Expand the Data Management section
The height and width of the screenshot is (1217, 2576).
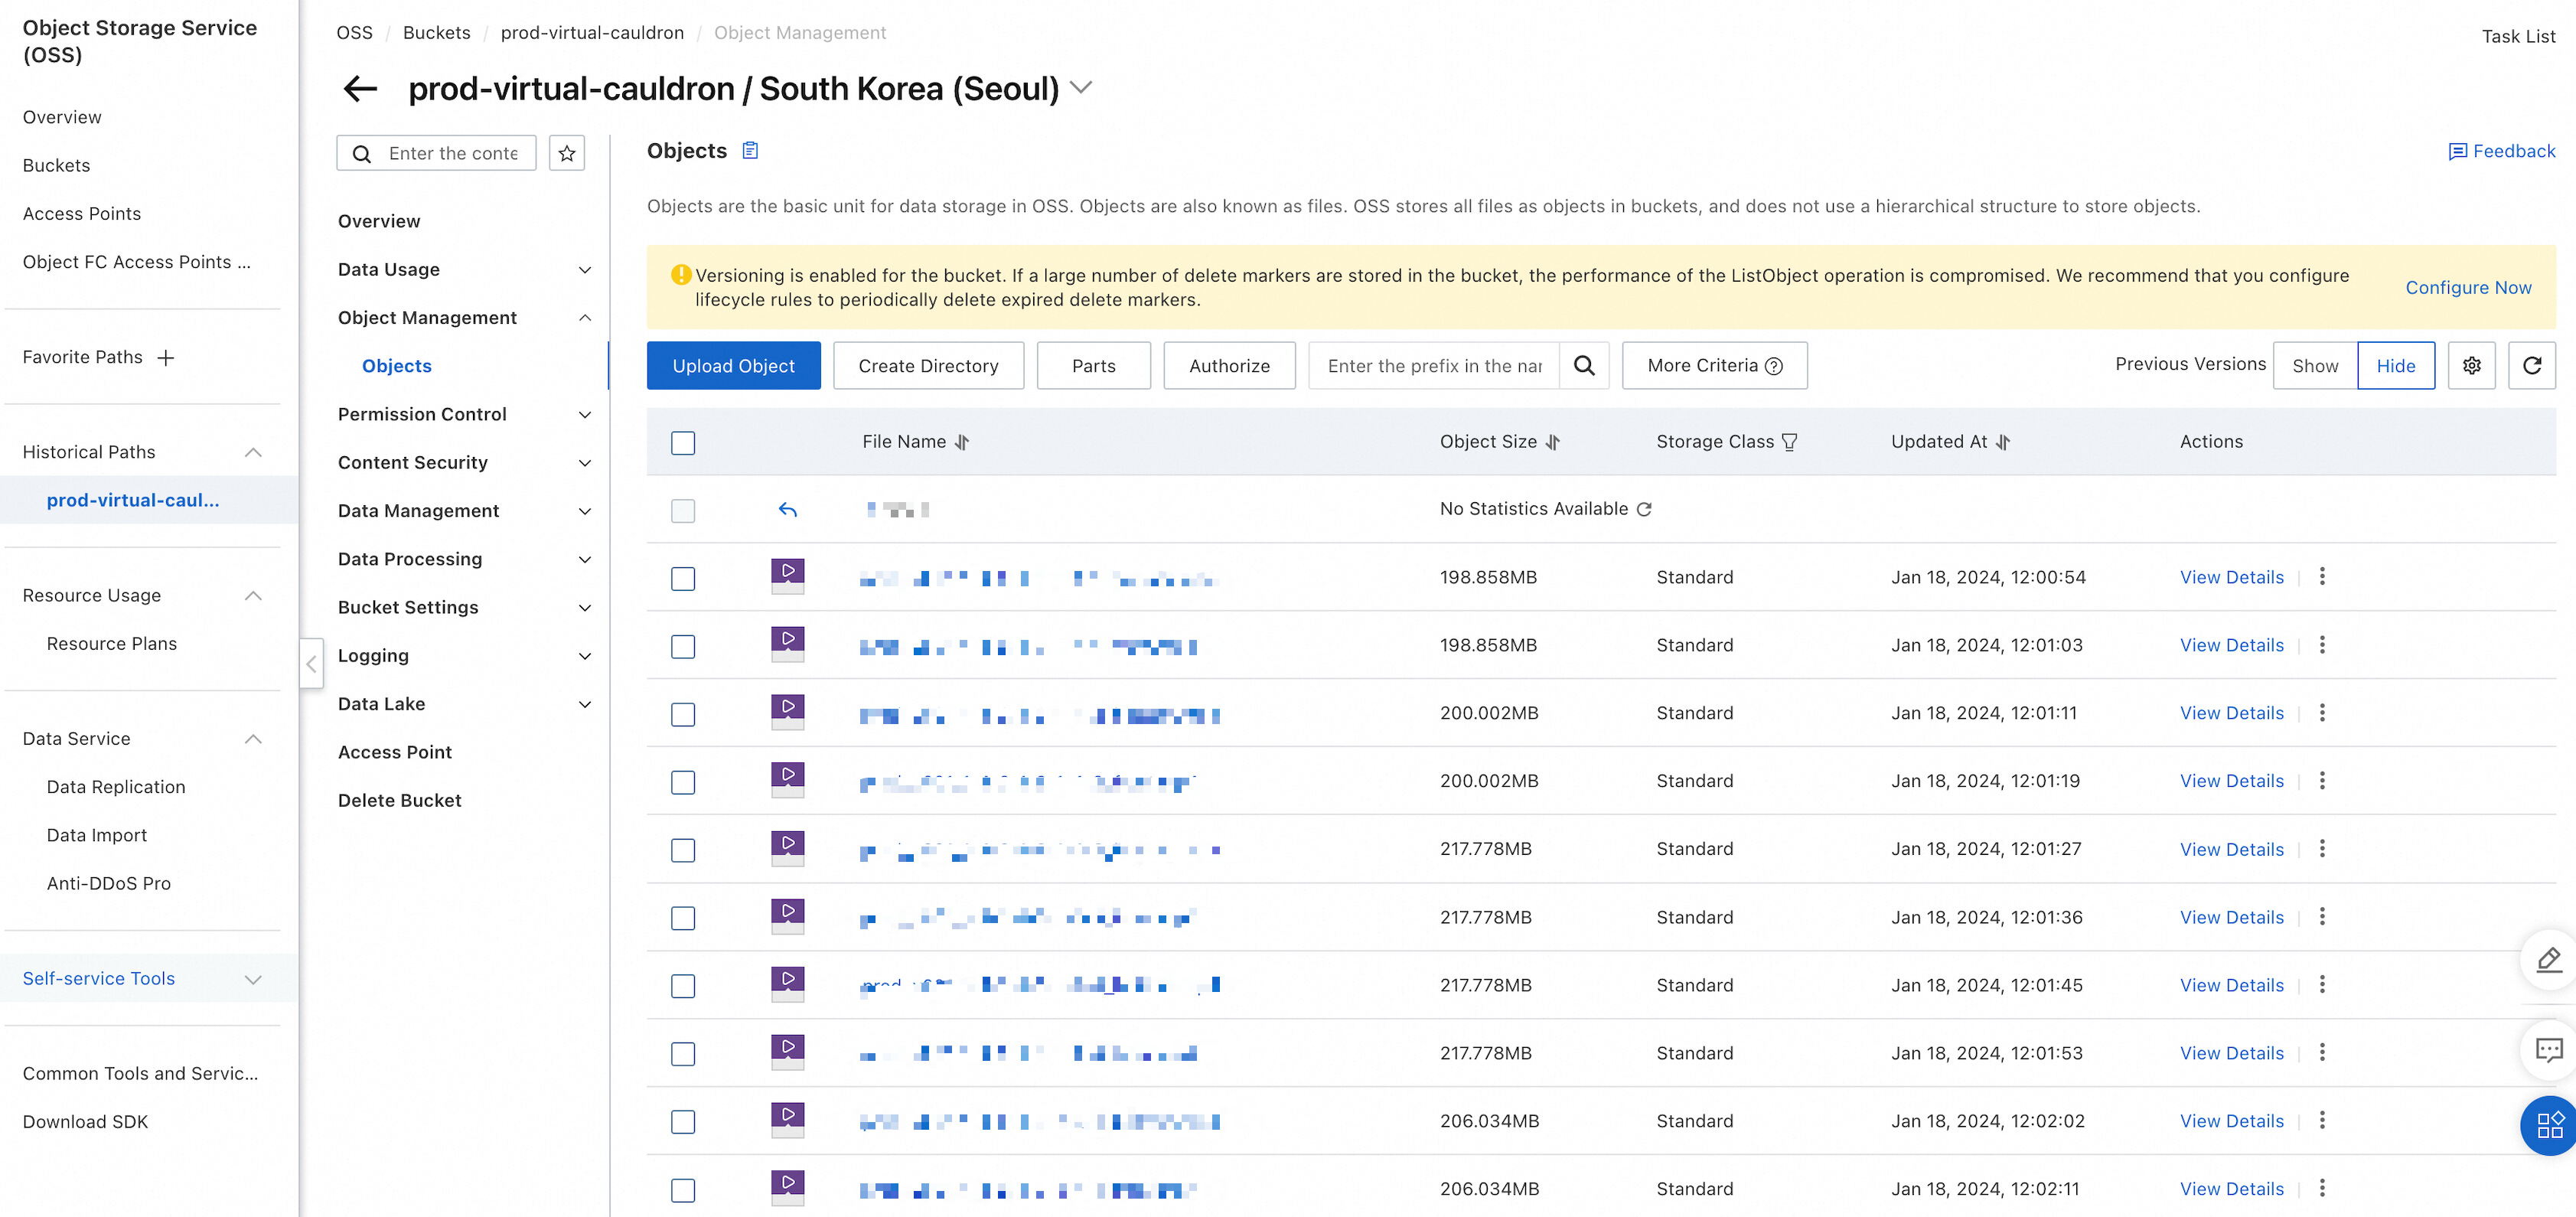(x=585, y=511)
